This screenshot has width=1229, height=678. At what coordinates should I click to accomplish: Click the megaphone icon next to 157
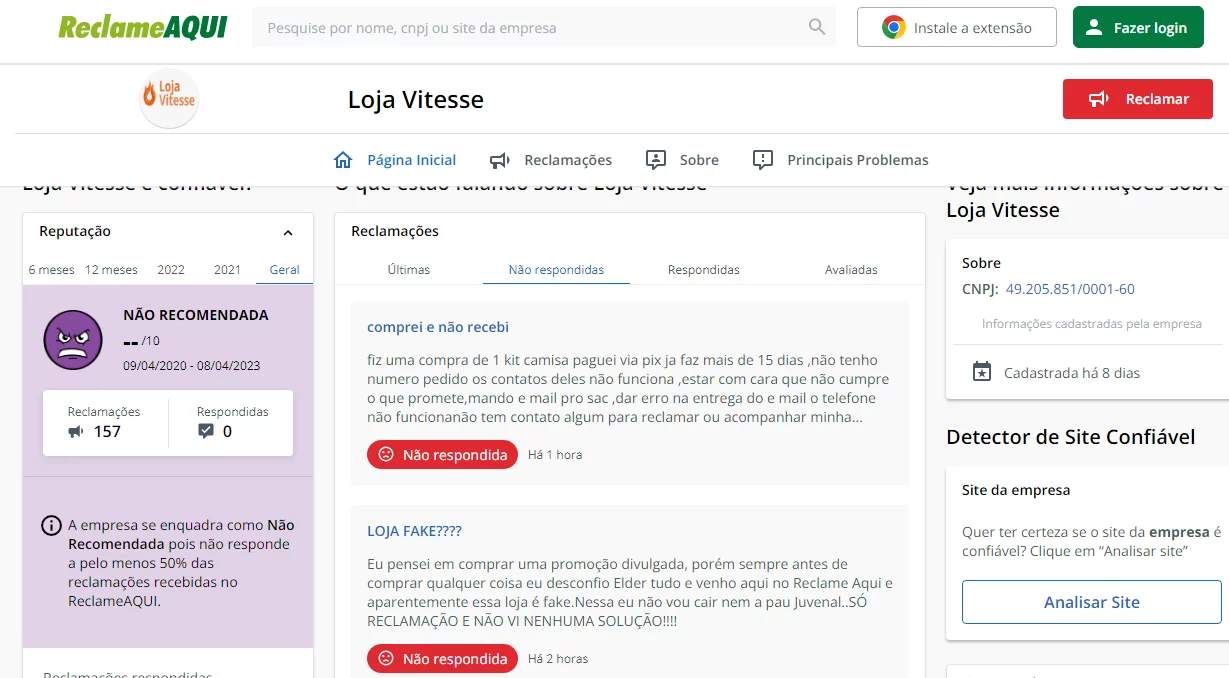[76, 432]
